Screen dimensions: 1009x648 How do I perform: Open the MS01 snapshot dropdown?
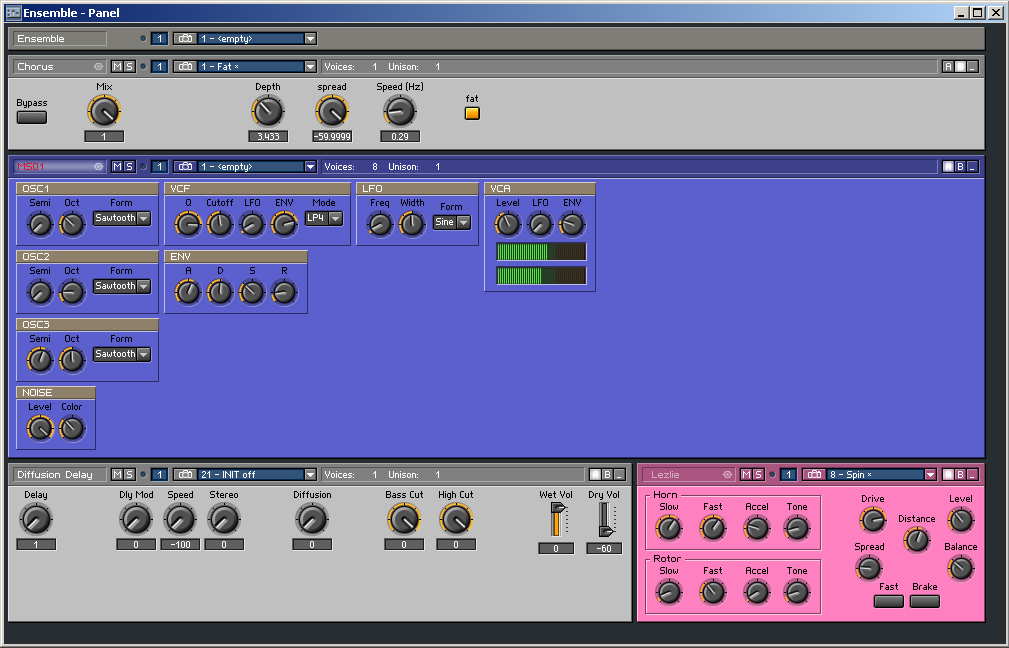pos(310,167)
